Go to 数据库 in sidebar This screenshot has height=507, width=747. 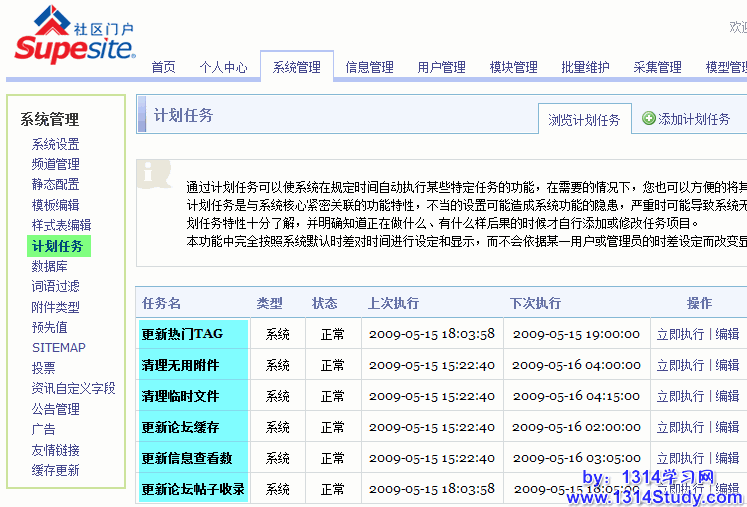point(49,266)
